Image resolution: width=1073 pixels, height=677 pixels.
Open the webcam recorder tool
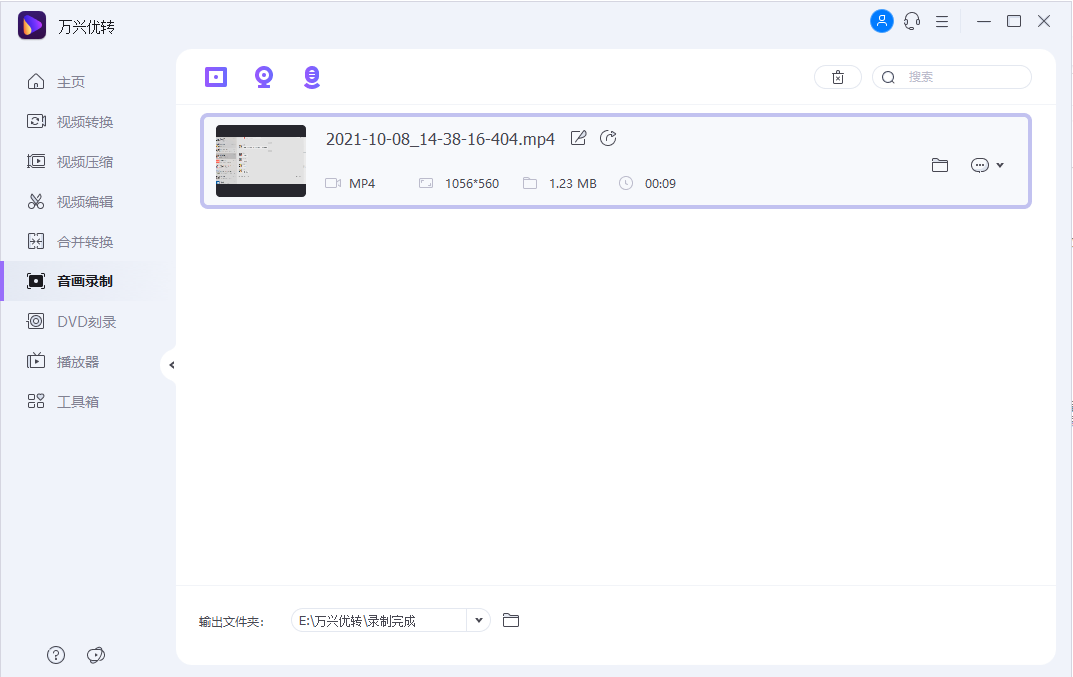[264, 77]
